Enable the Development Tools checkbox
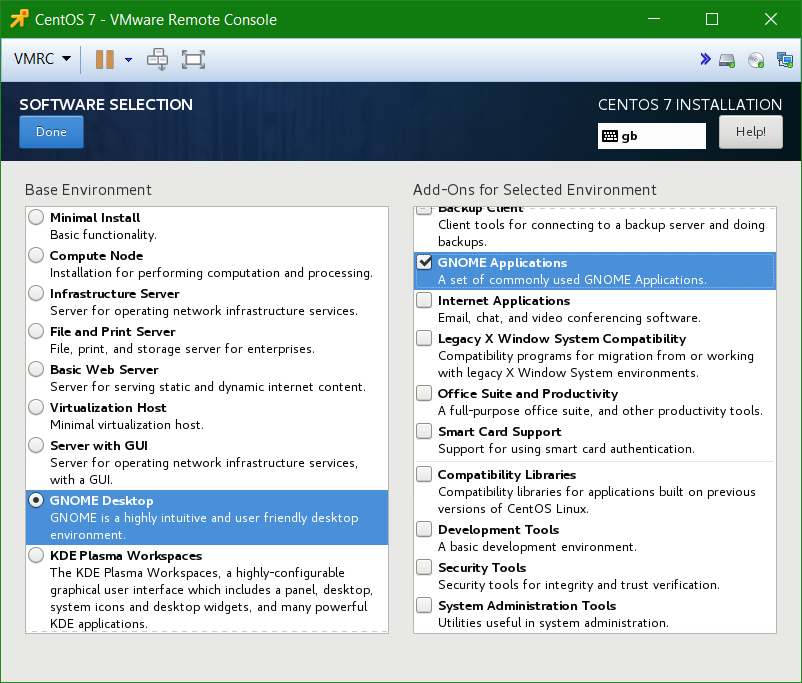 pyautogui.click(x=424, y=529)
